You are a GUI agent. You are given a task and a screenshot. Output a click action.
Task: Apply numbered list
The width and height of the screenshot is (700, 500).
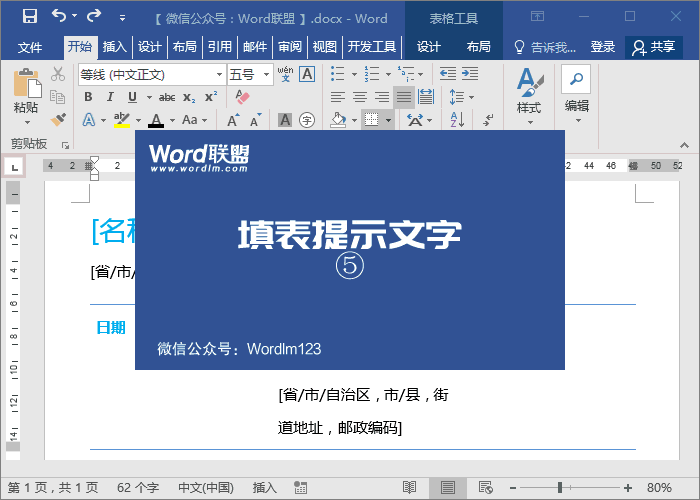coord(371,74)
